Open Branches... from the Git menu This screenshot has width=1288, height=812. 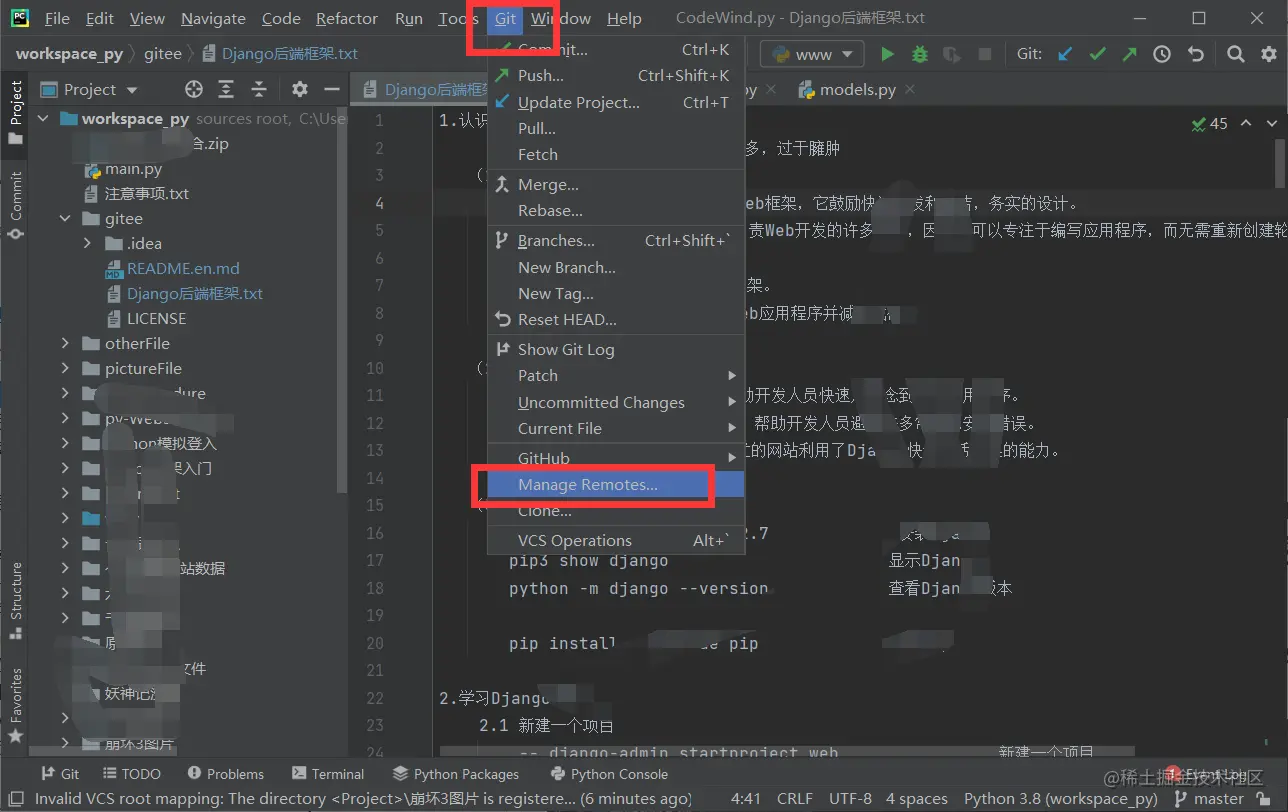coord(616,240)
